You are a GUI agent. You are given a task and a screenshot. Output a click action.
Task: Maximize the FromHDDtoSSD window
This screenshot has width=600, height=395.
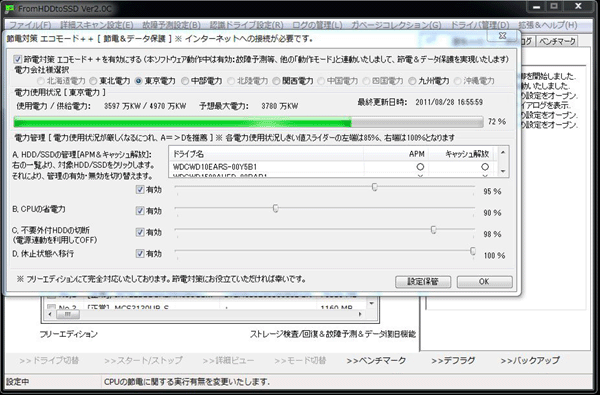554,7
